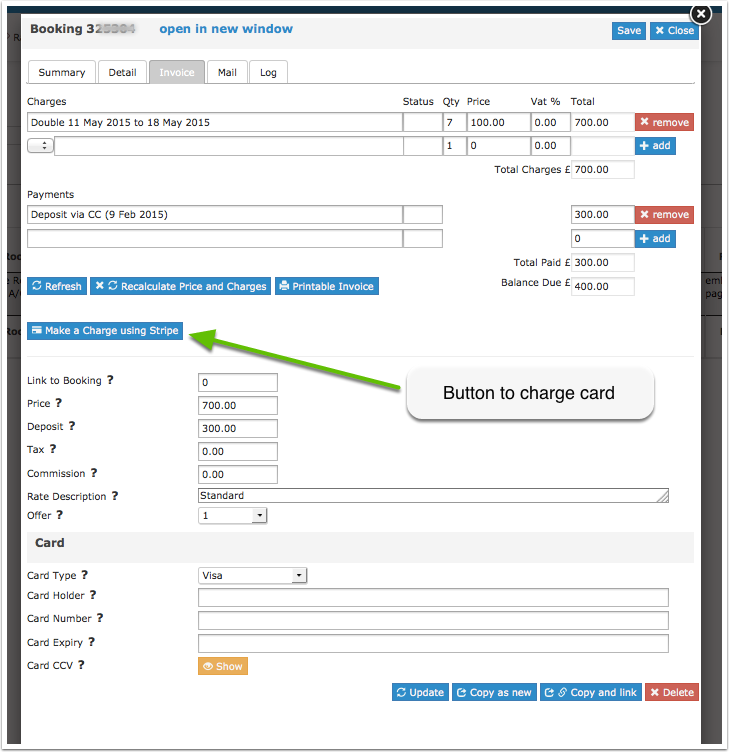Open the Printable Invoice
Viewport: 729px width, 752px height.
(x=327, y=286)
